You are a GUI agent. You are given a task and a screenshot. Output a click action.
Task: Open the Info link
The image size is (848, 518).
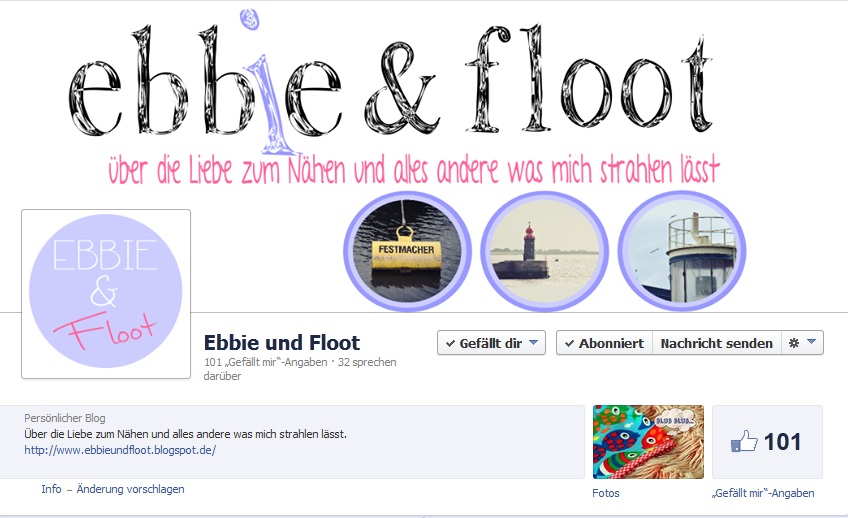[x=51, y=489]
